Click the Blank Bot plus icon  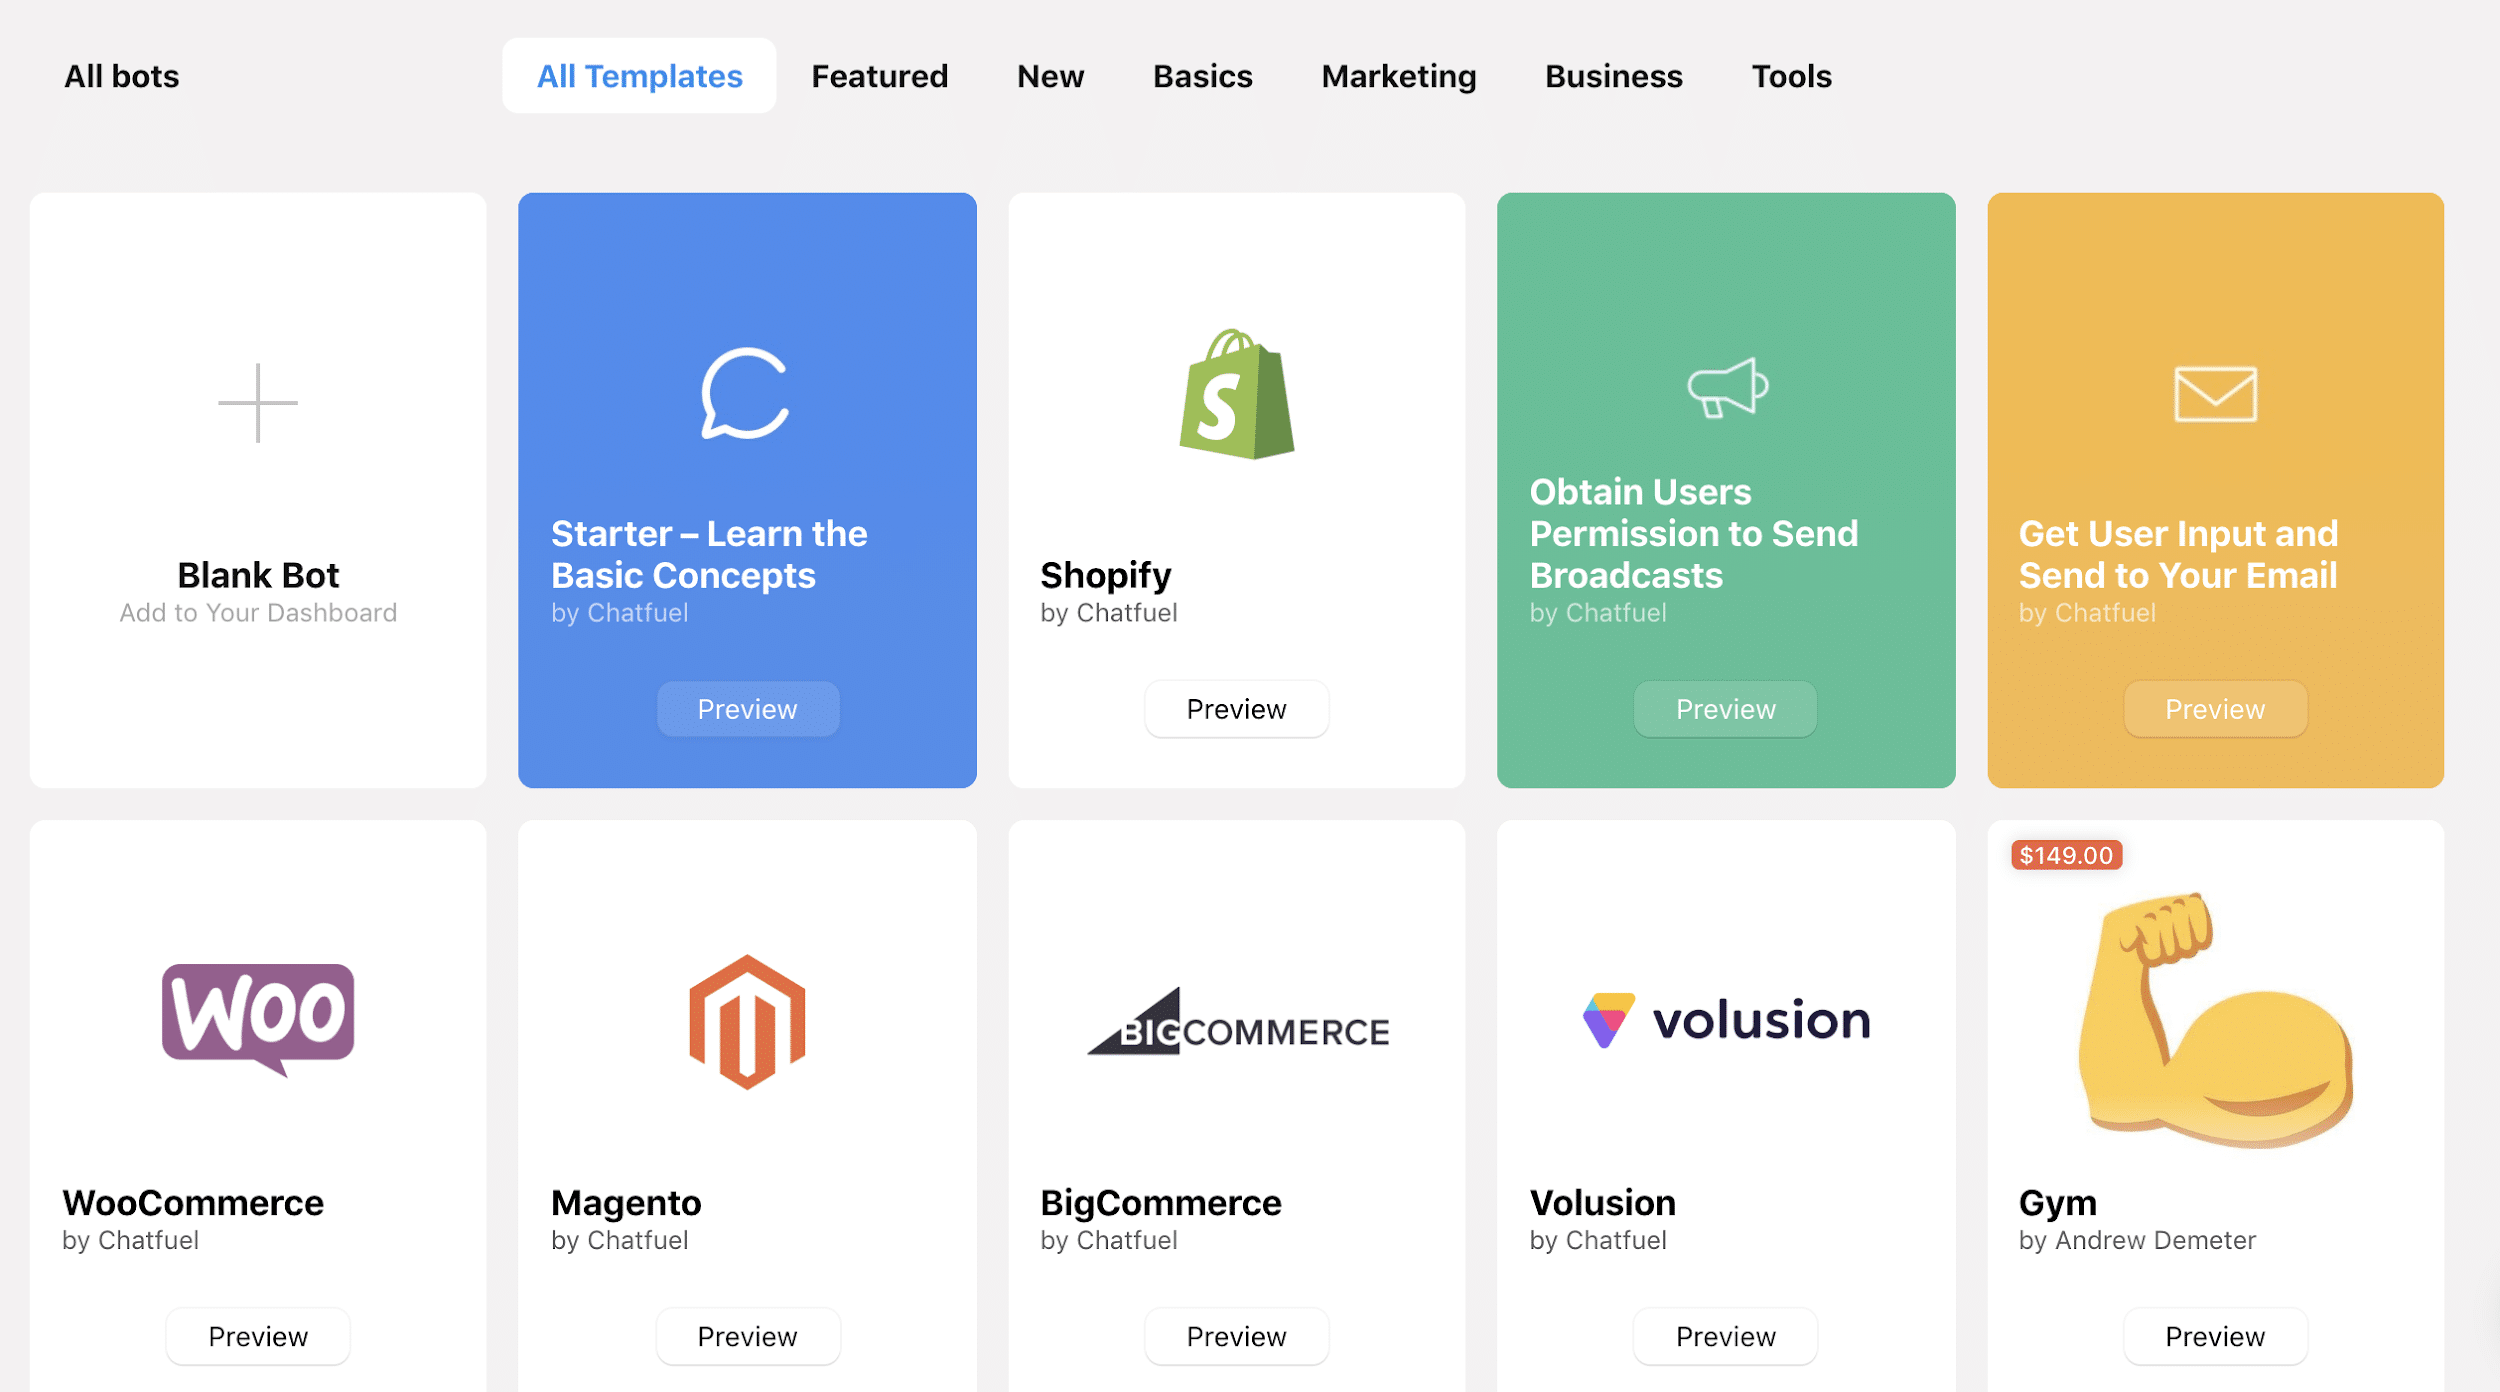pyautogui.click(x=259, y=403)
